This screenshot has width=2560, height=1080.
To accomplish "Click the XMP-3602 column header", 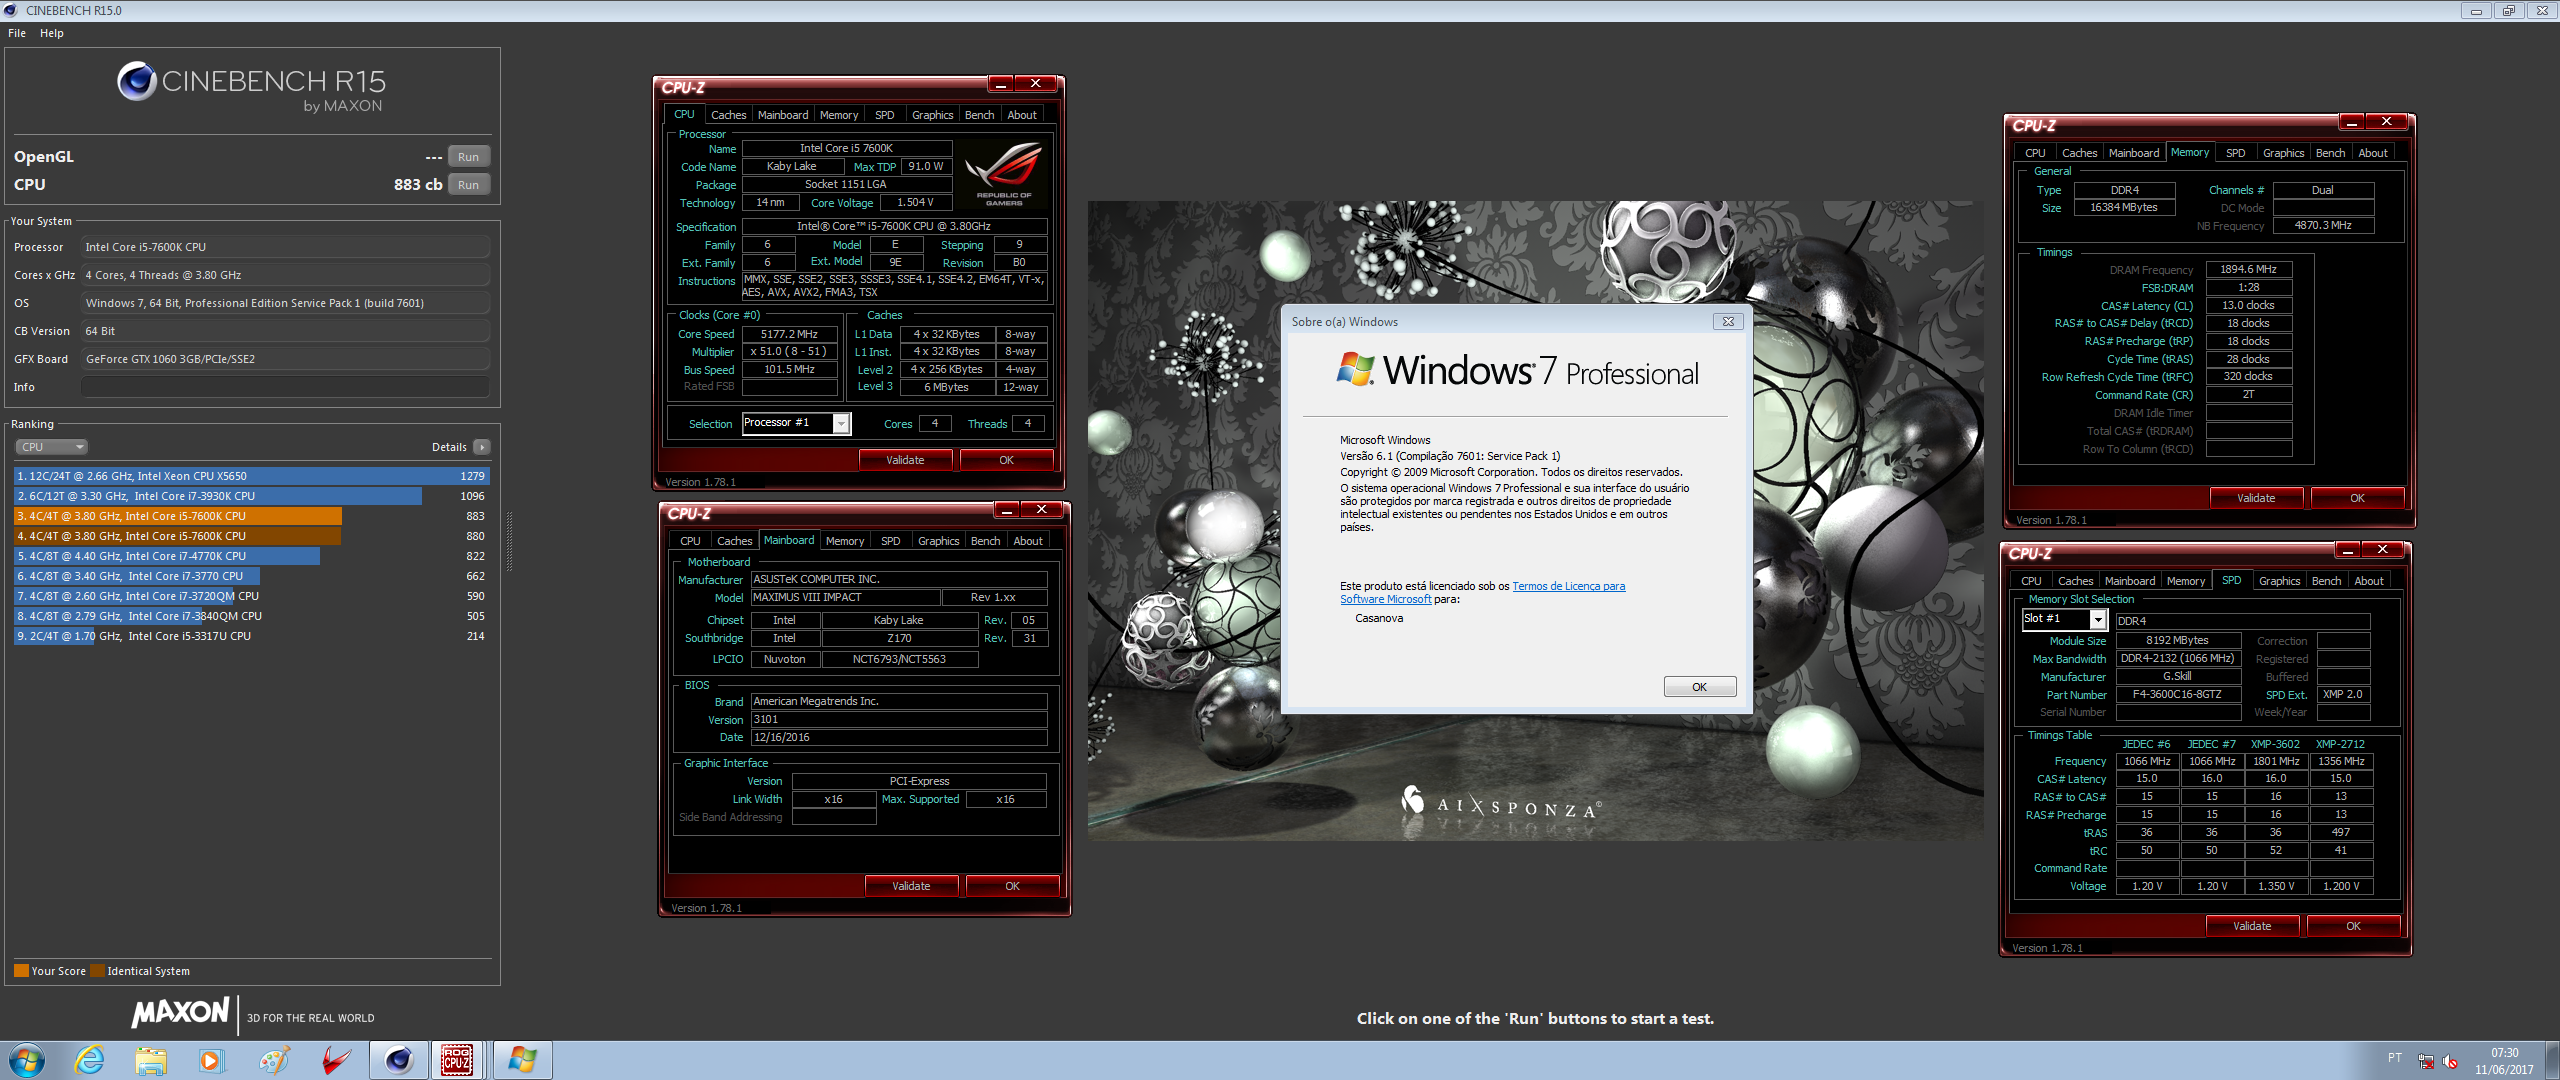I will click(x=2275, y=744).
